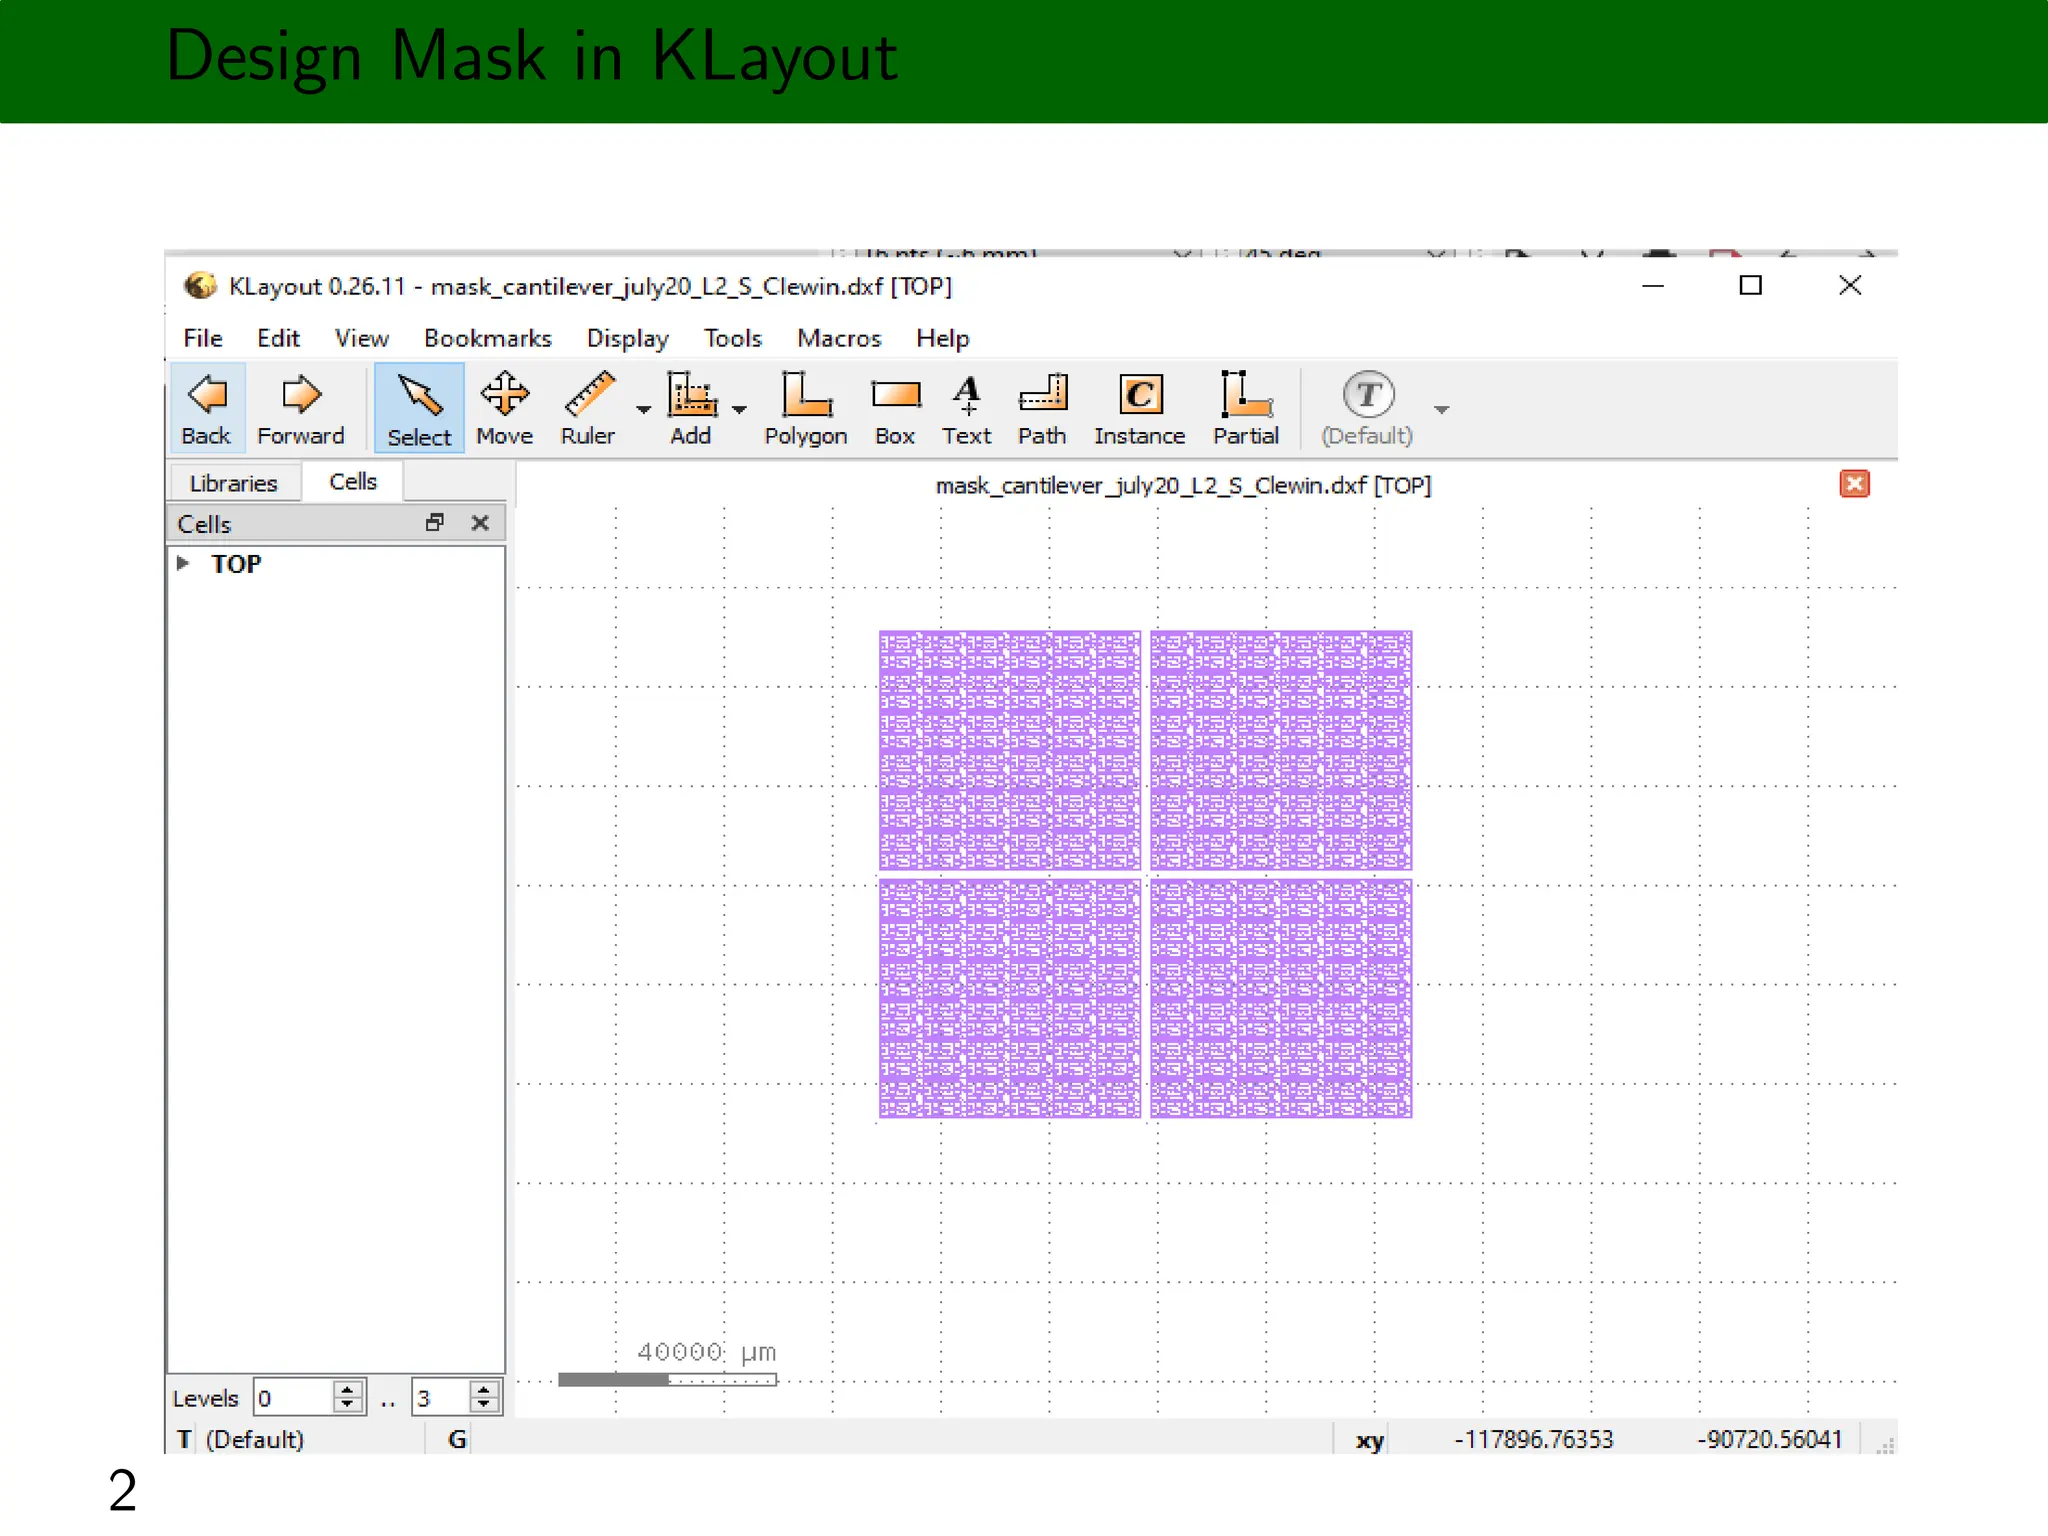
Task: Activate the Ruler tool
Action: (x=588, y=408)
